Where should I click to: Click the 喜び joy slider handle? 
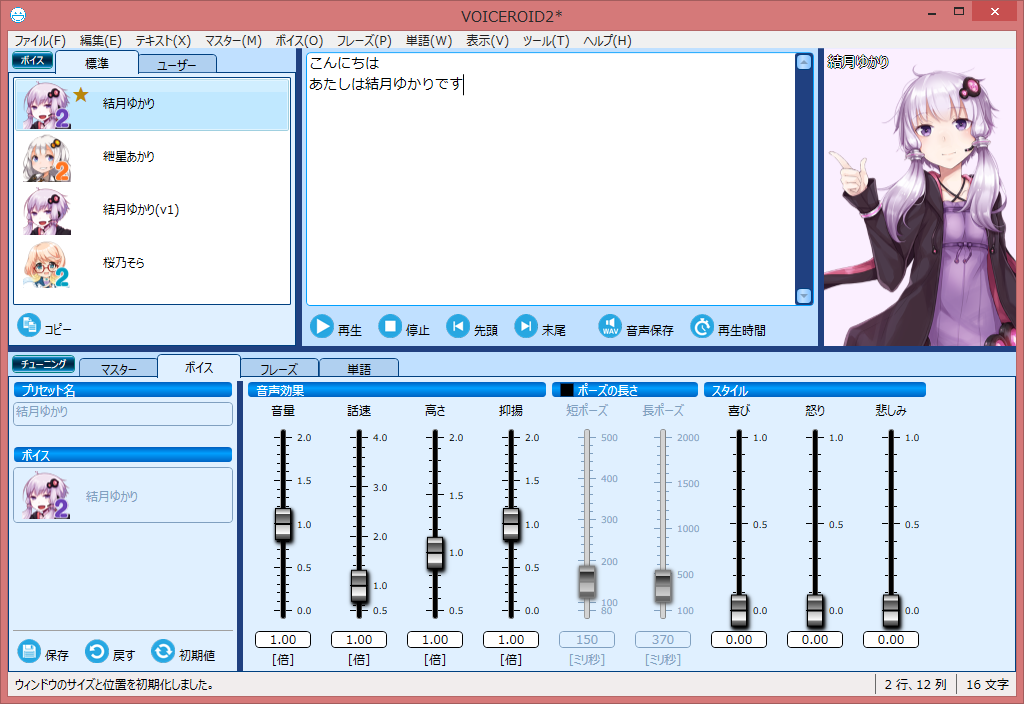tap(739, 611)
